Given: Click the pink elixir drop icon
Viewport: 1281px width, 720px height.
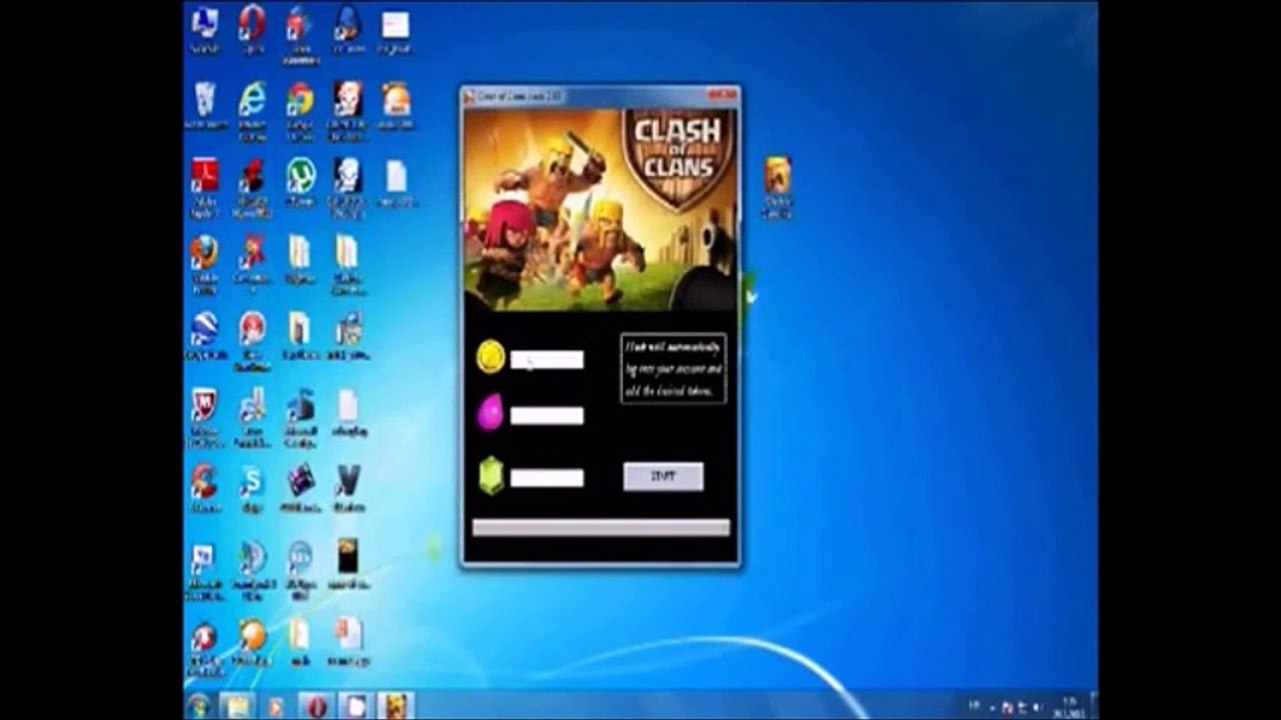Looking at the screenshot, I should point(490,413).
